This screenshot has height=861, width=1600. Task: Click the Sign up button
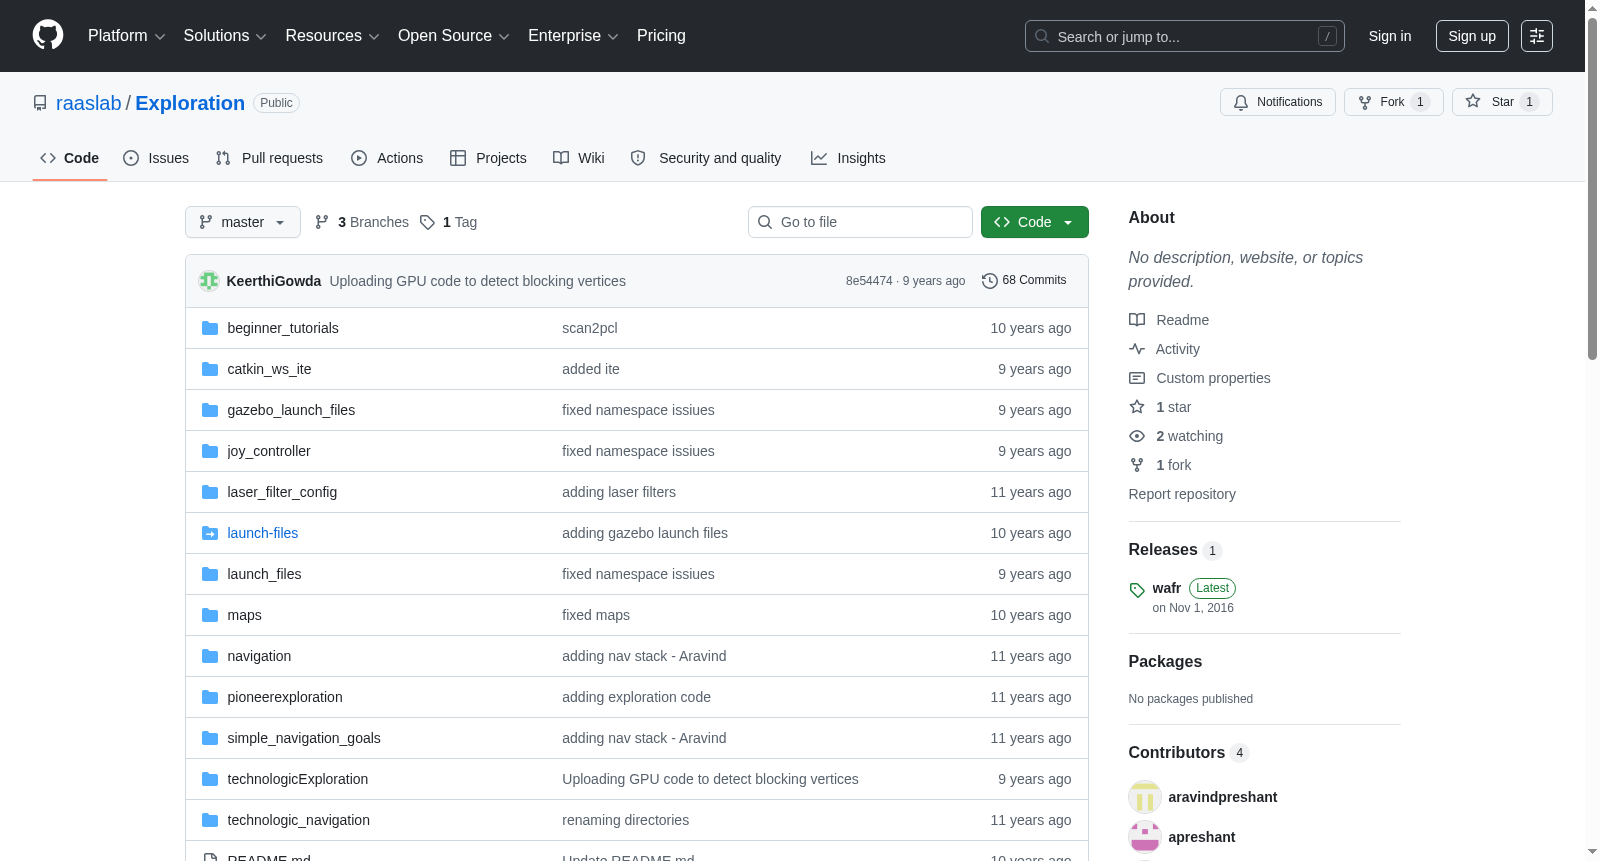1472,36
